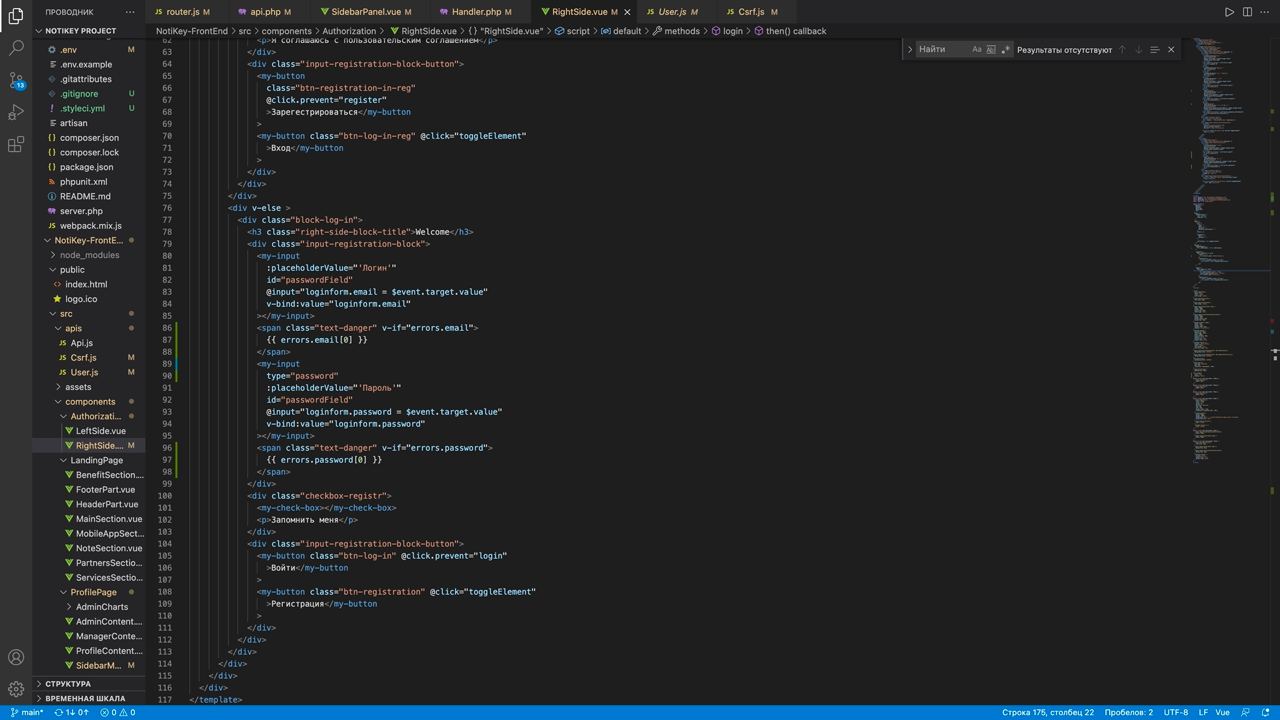The width and height of the screenshot is (1280, 720).
Task: Switch to the SidebarPanel.vue tab
Action: point(364,12)
